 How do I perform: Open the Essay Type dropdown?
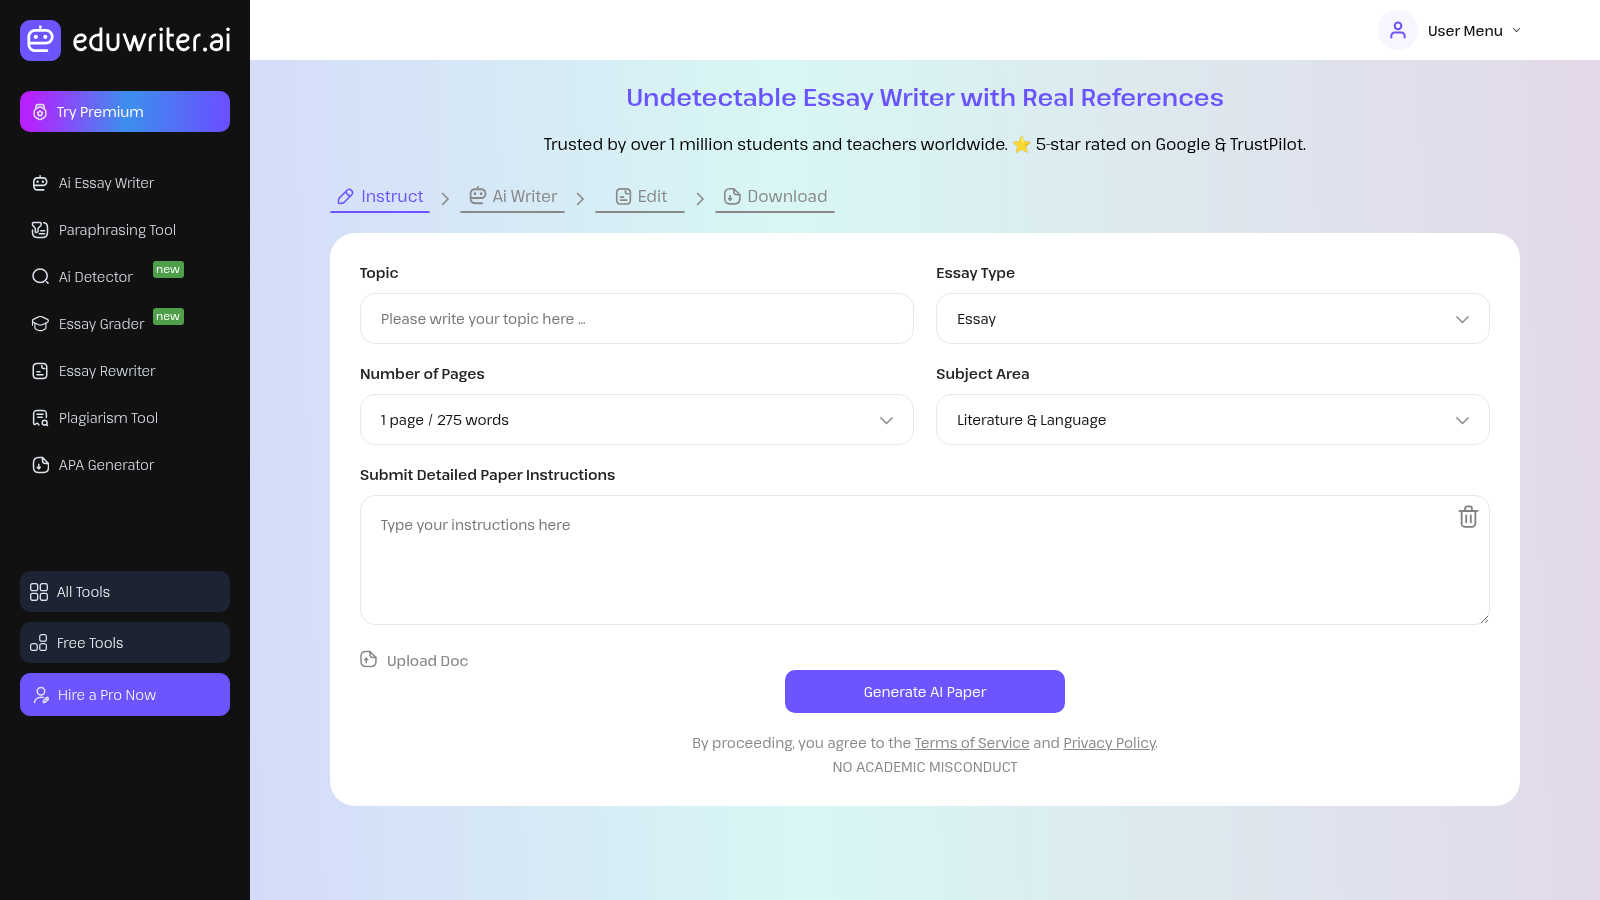click(x=1212, y=319)
